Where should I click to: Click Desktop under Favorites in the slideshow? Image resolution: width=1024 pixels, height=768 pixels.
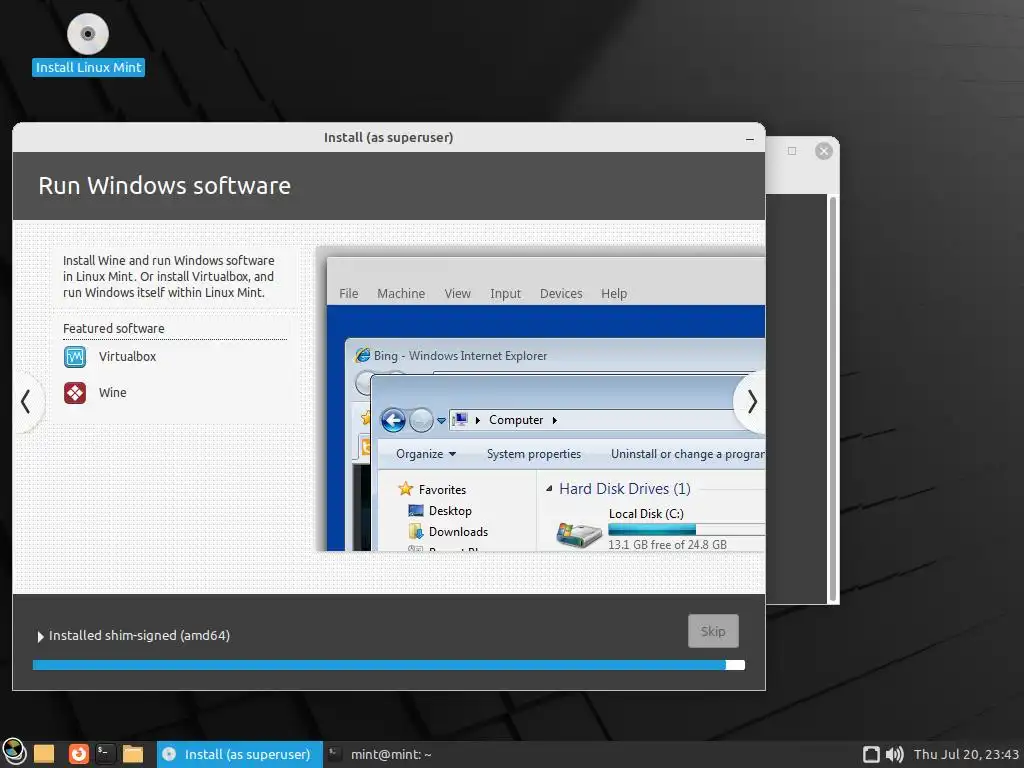(450, 511)
